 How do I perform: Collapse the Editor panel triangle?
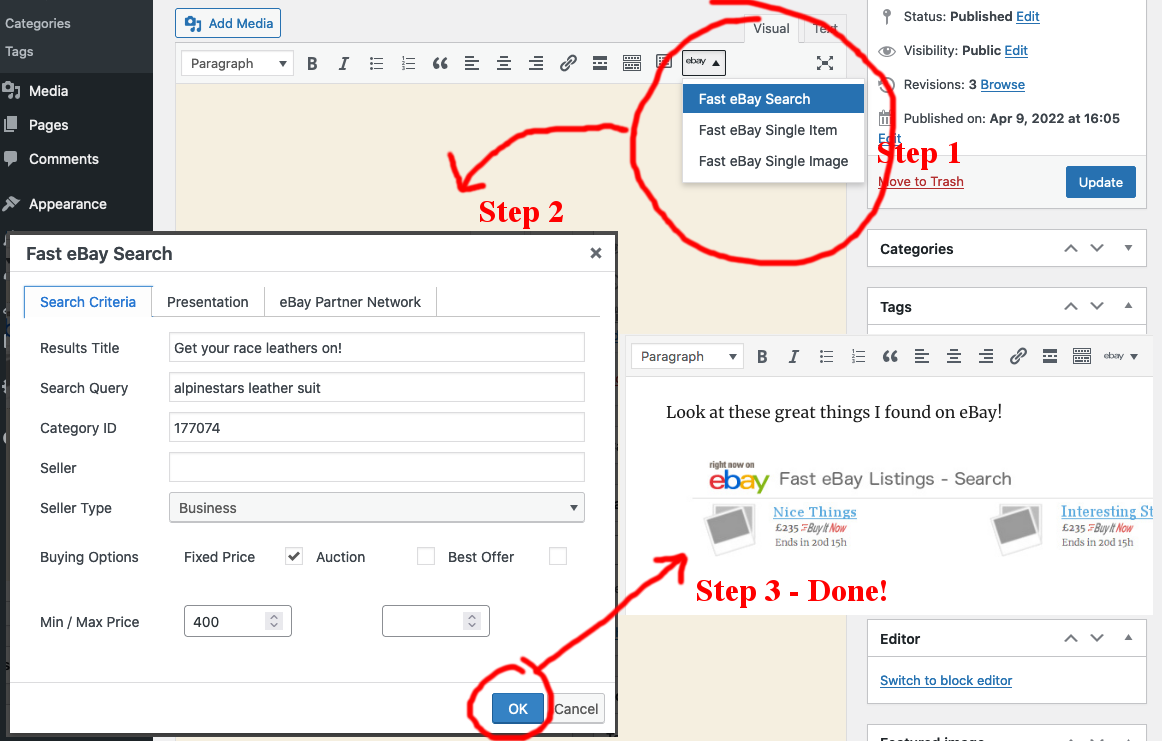click(1128, 638)
